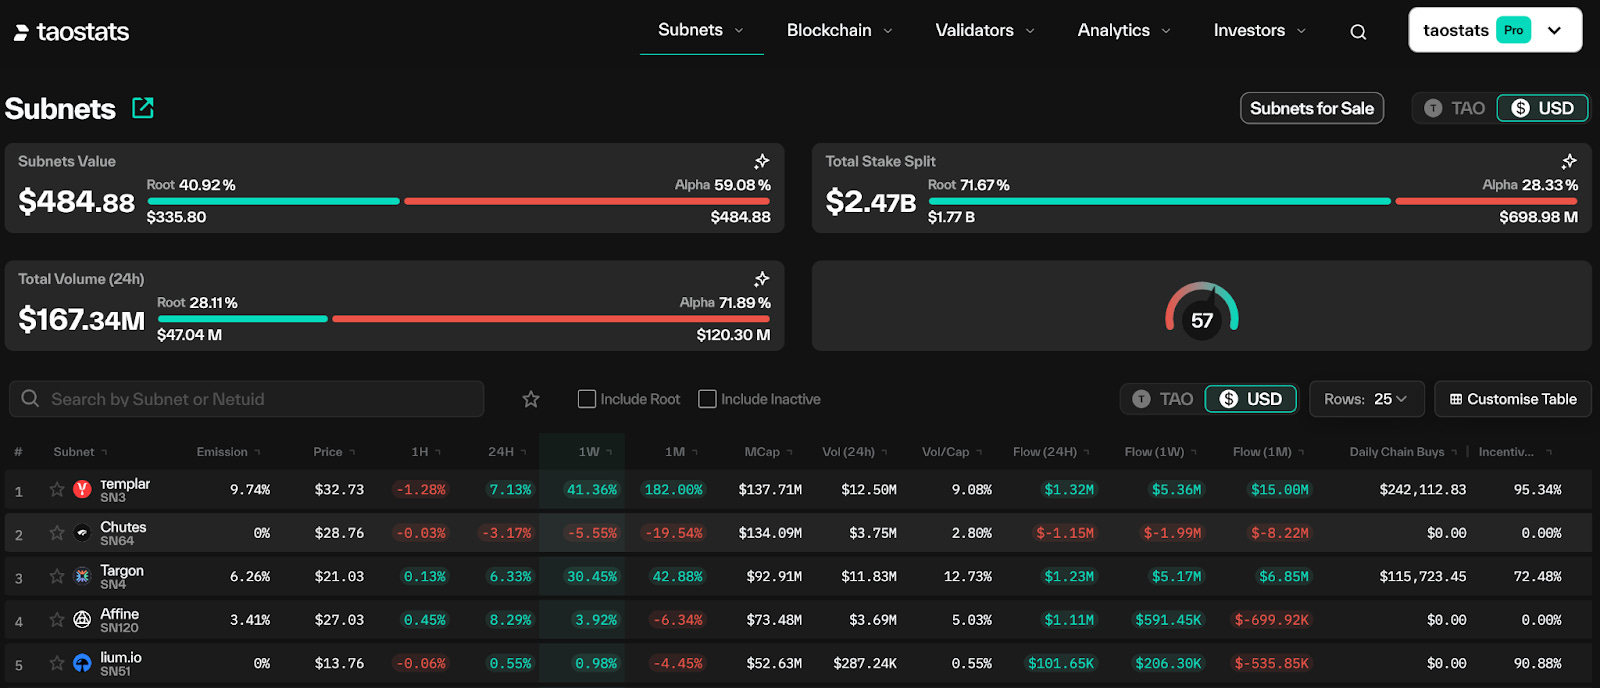1600x688 pixels.
Task: Sort by MCap column arrow
Action: [x=789, y=452]
